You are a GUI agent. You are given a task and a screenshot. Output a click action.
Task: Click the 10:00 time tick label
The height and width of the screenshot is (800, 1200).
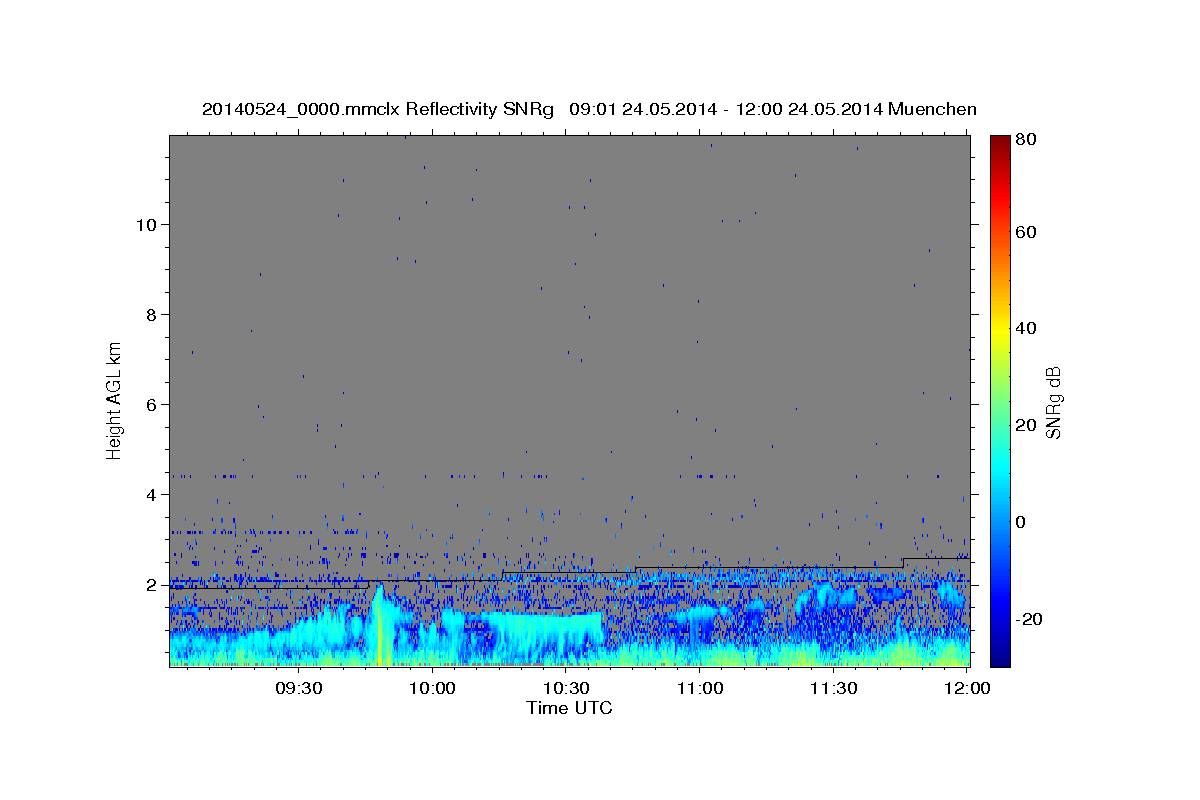433,688
